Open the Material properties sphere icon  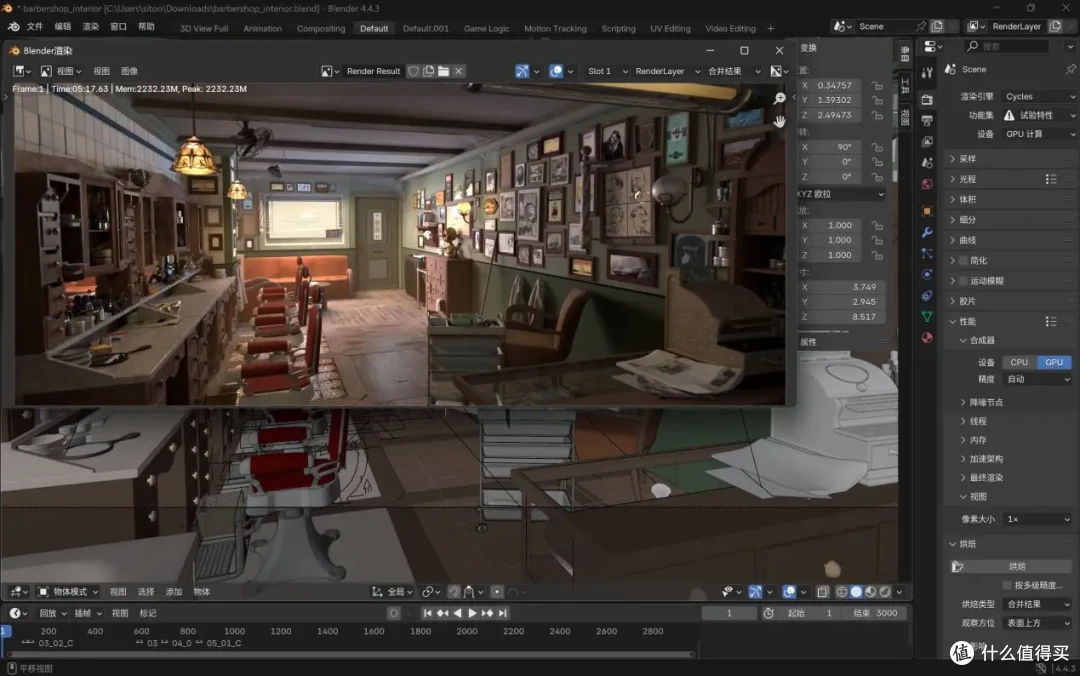point(927,338)
